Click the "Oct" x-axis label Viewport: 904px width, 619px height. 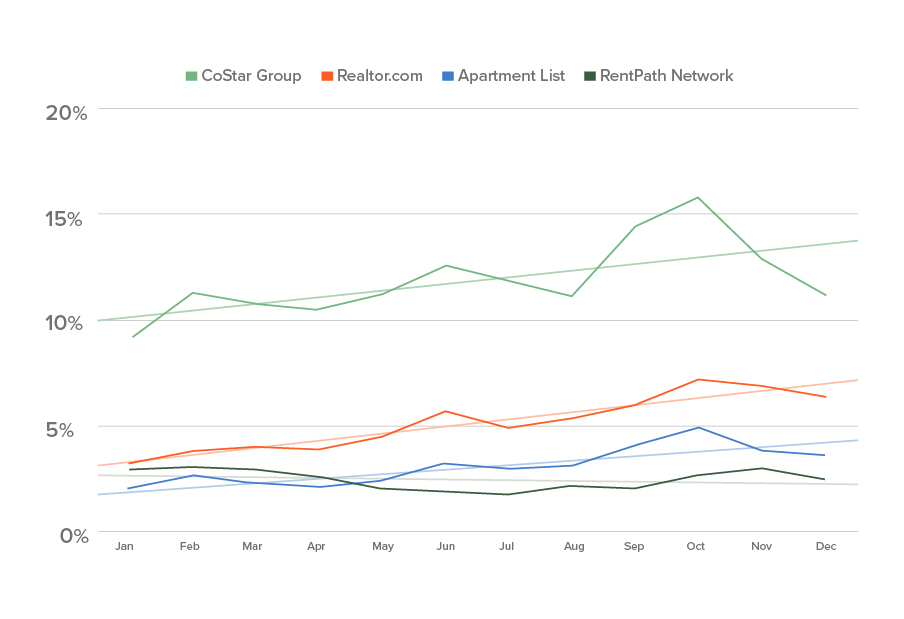pyautogui.click(x=695, y=546)
